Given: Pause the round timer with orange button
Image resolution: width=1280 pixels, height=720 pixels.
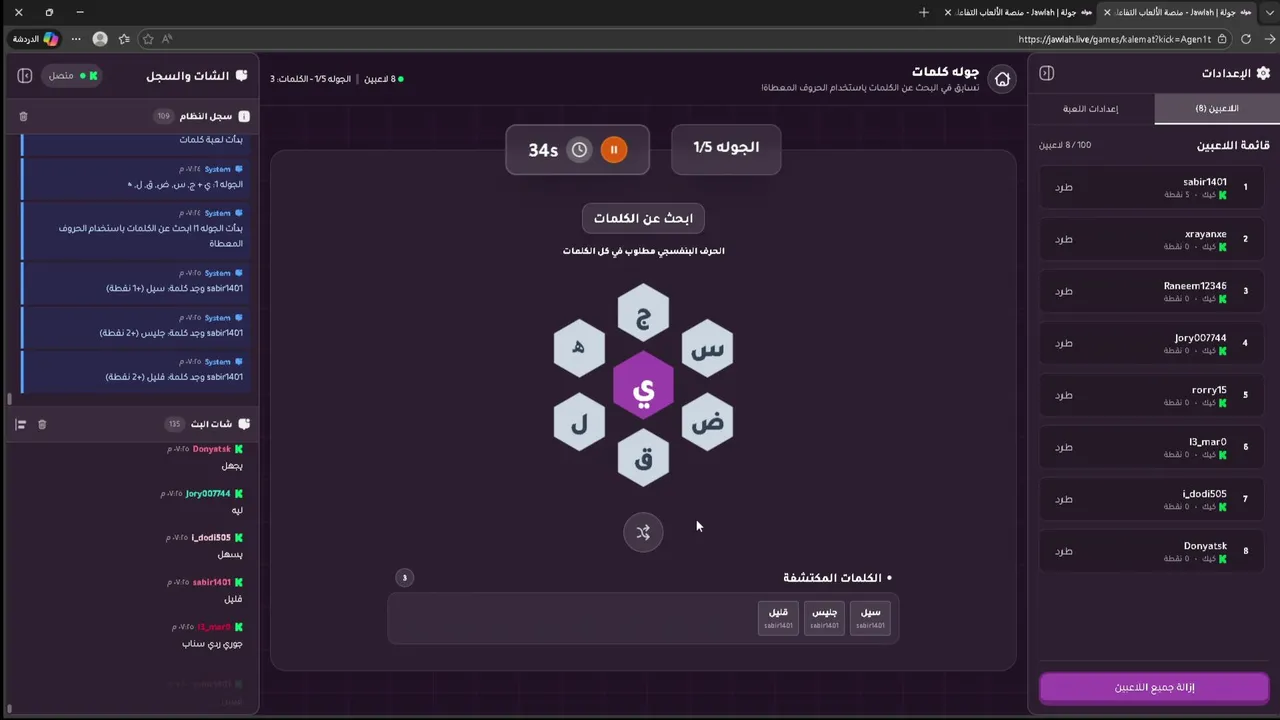Looking at the screenshot, I should (614, 150).
